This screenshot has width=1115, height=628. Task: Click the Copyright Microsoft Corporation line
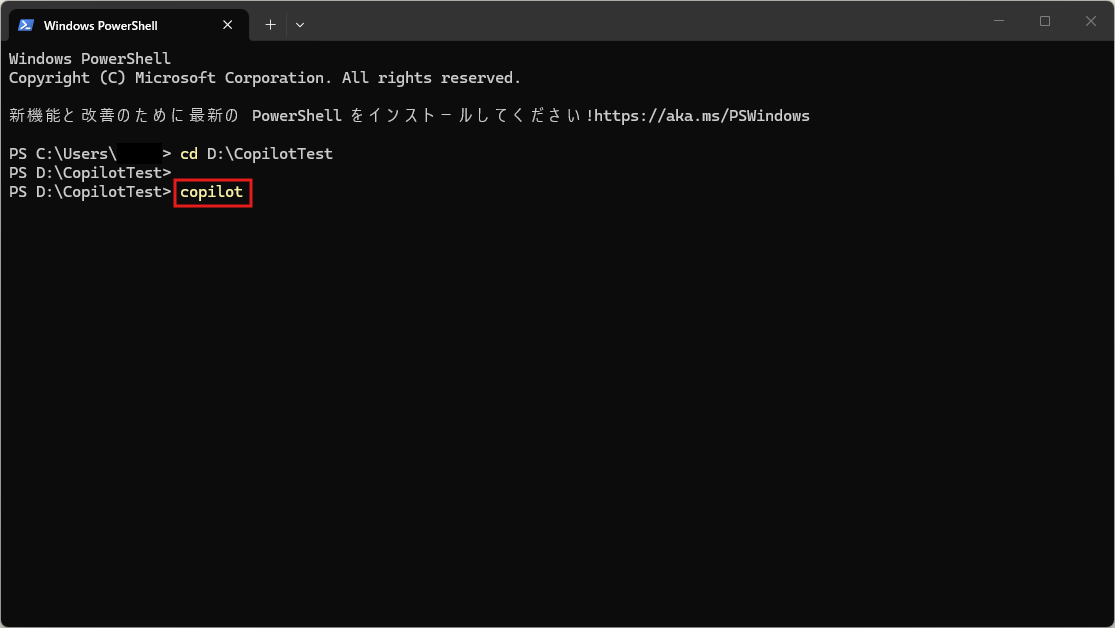click(x=265, y=78)
